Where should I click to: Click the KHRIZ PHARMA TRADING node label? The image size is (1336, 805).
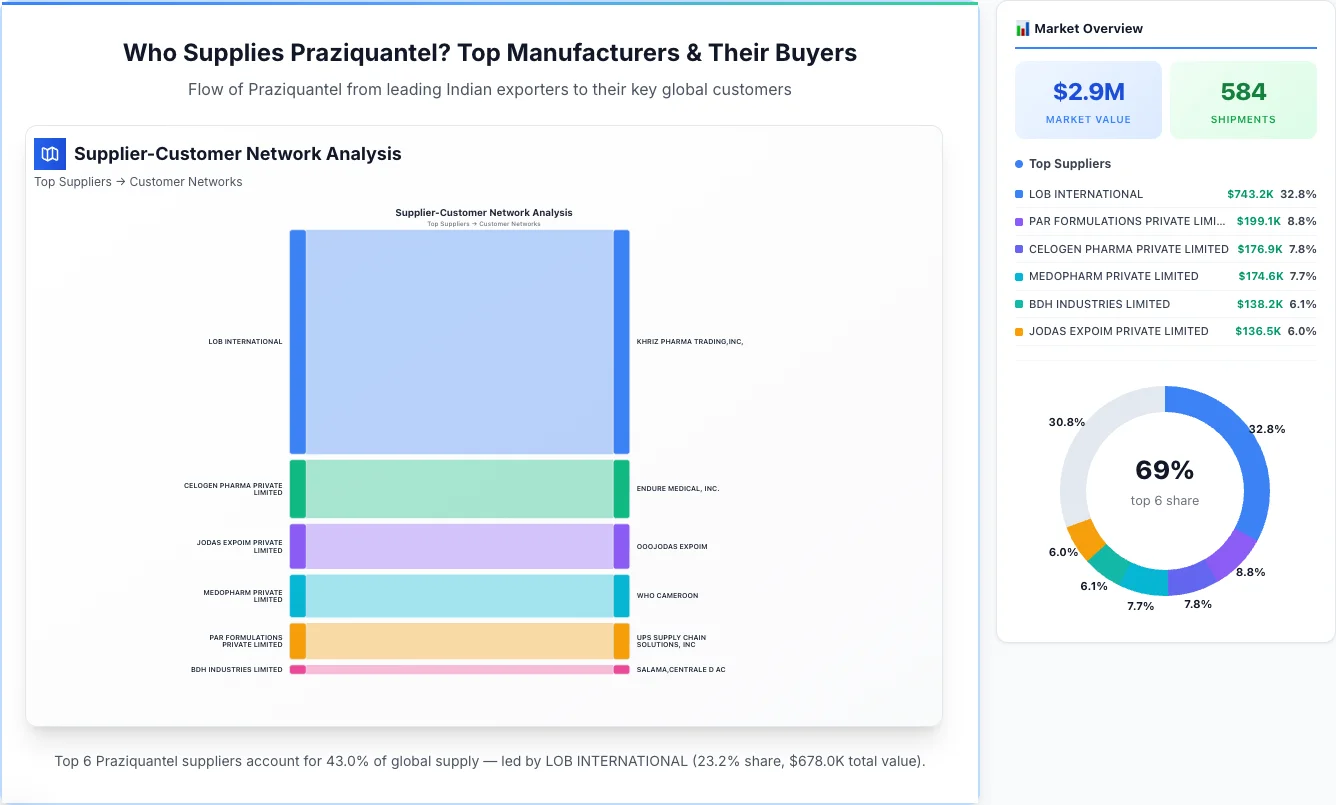click(693, 340)
